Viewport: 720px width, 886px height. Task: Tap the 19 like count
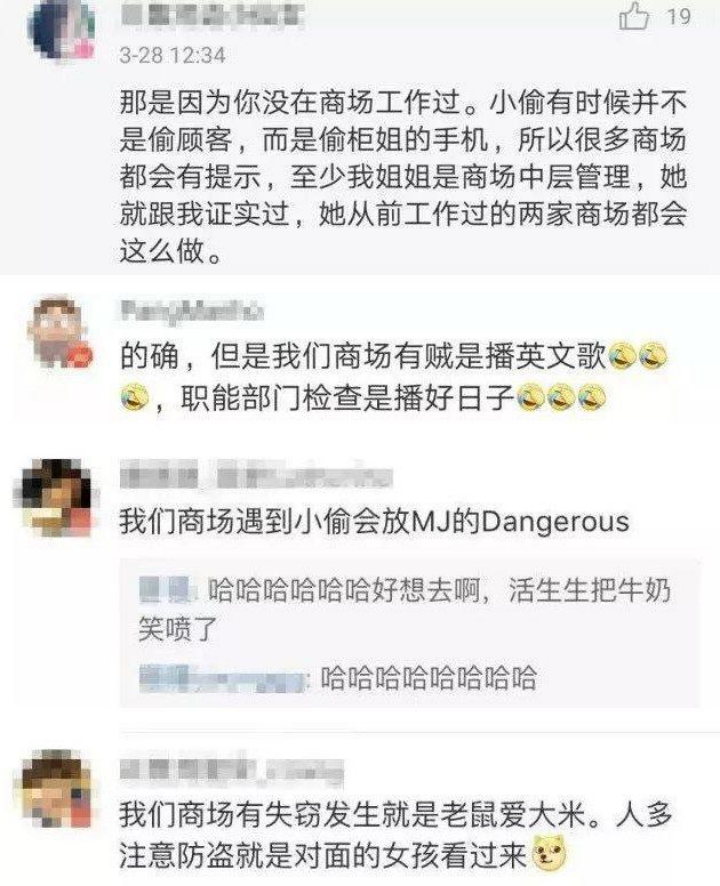click(679, 16)
